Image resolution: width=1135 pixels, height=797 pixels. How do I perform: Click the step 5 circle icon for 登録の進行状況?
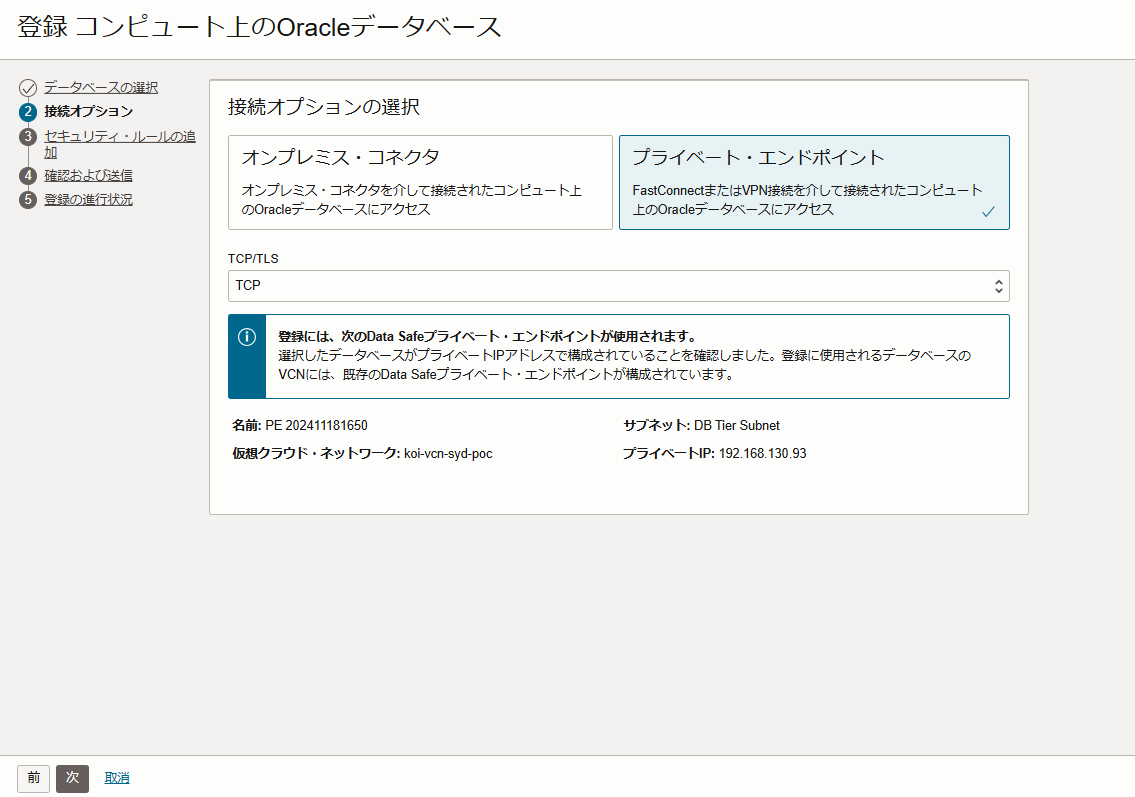click(x=28, y=199)
